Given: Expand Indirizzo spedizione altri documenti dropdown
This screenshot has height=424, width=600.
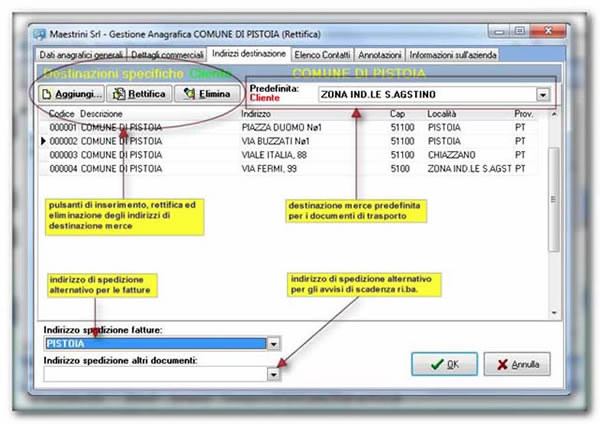Looking at the screenshot, I should [x=274, y=373].
